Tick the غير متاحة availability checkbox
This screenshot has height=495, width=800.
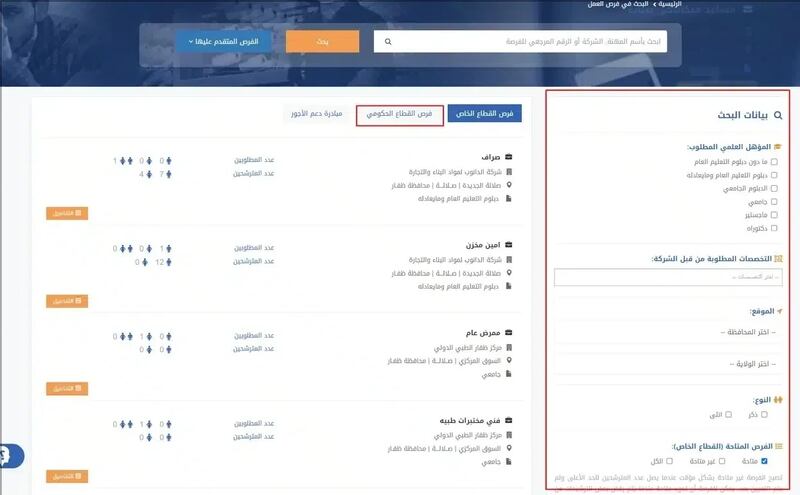722,461
